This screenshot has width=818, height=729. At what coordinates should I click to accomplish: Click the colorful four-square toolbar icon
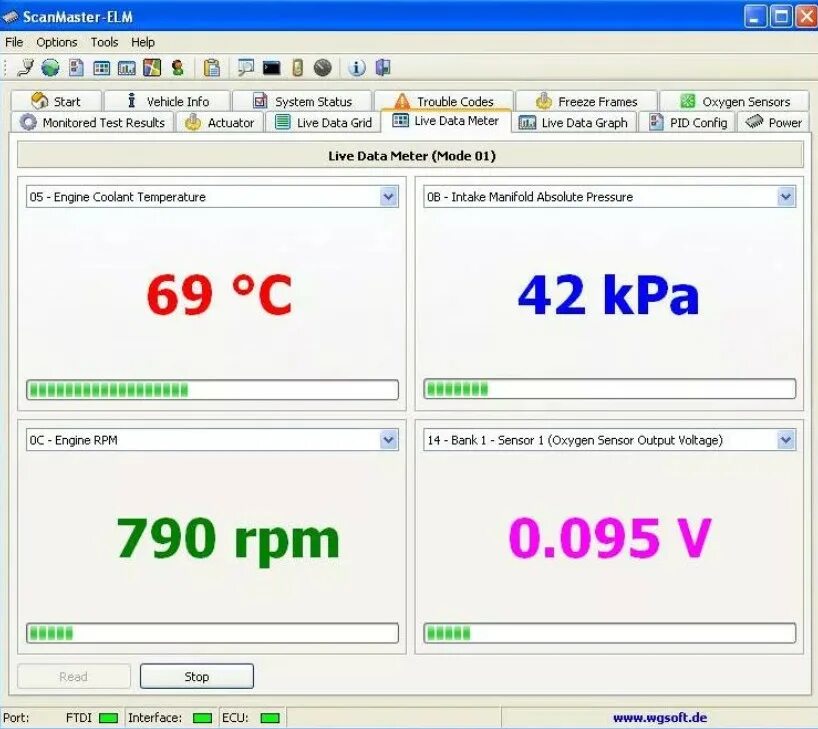[x=152, y=68]
